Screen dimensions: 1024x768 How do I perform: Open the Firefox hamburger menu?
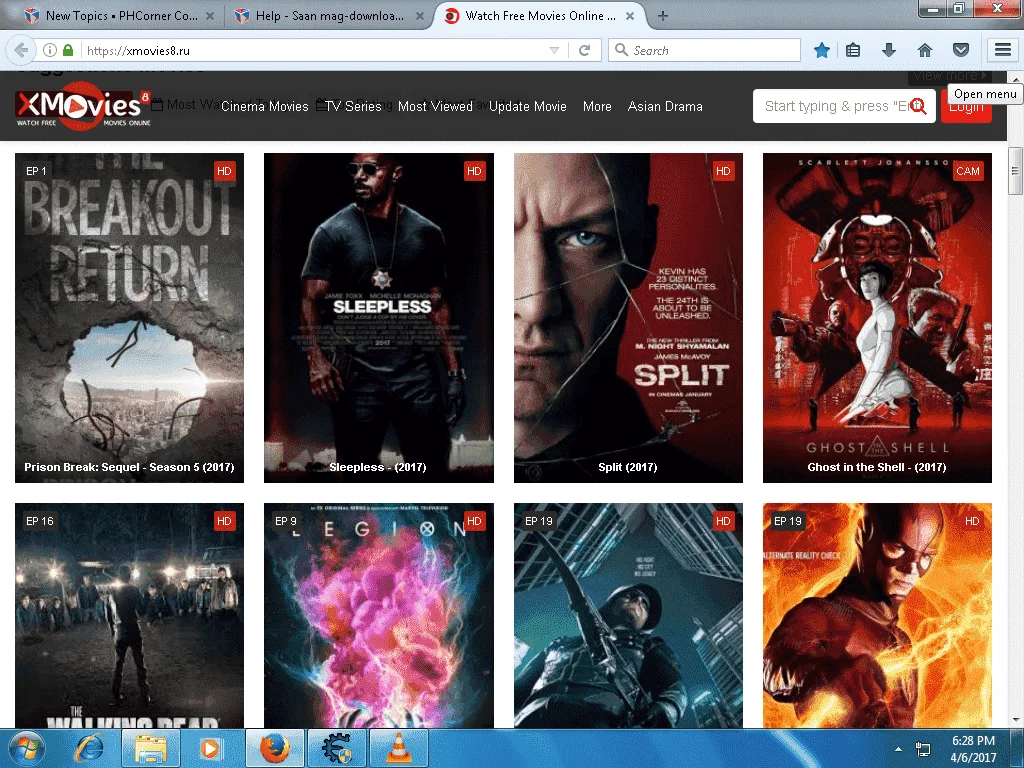(1003, 50)
